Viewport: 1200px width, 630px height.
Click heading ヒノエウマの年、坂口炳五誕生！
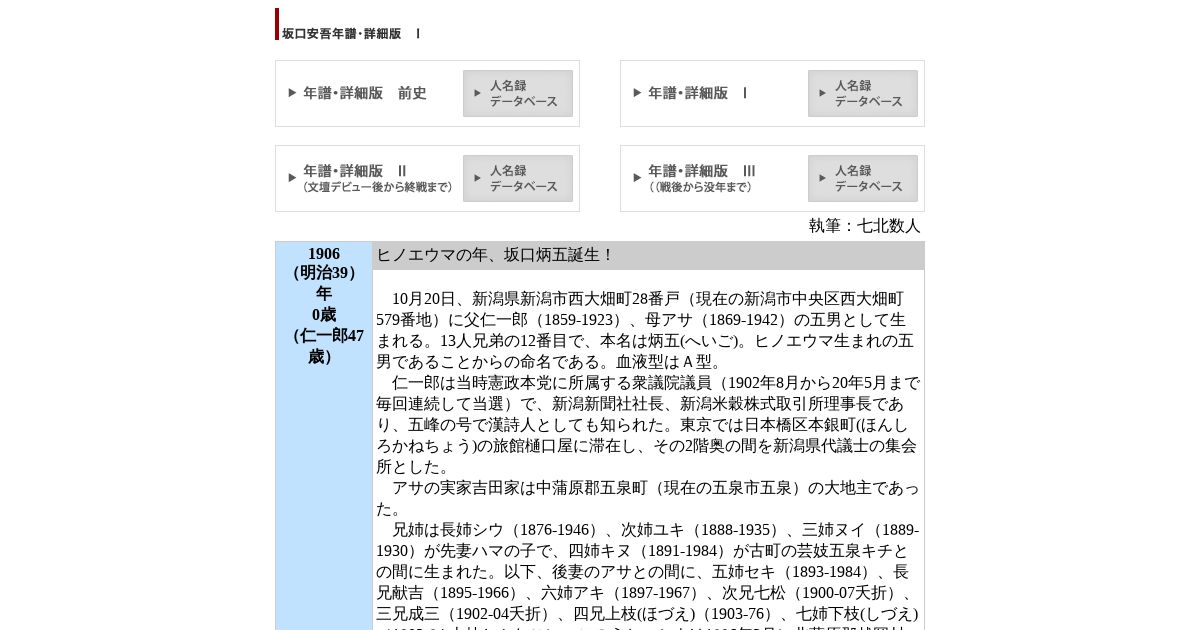pyautogui.click(x=495, y=255)
